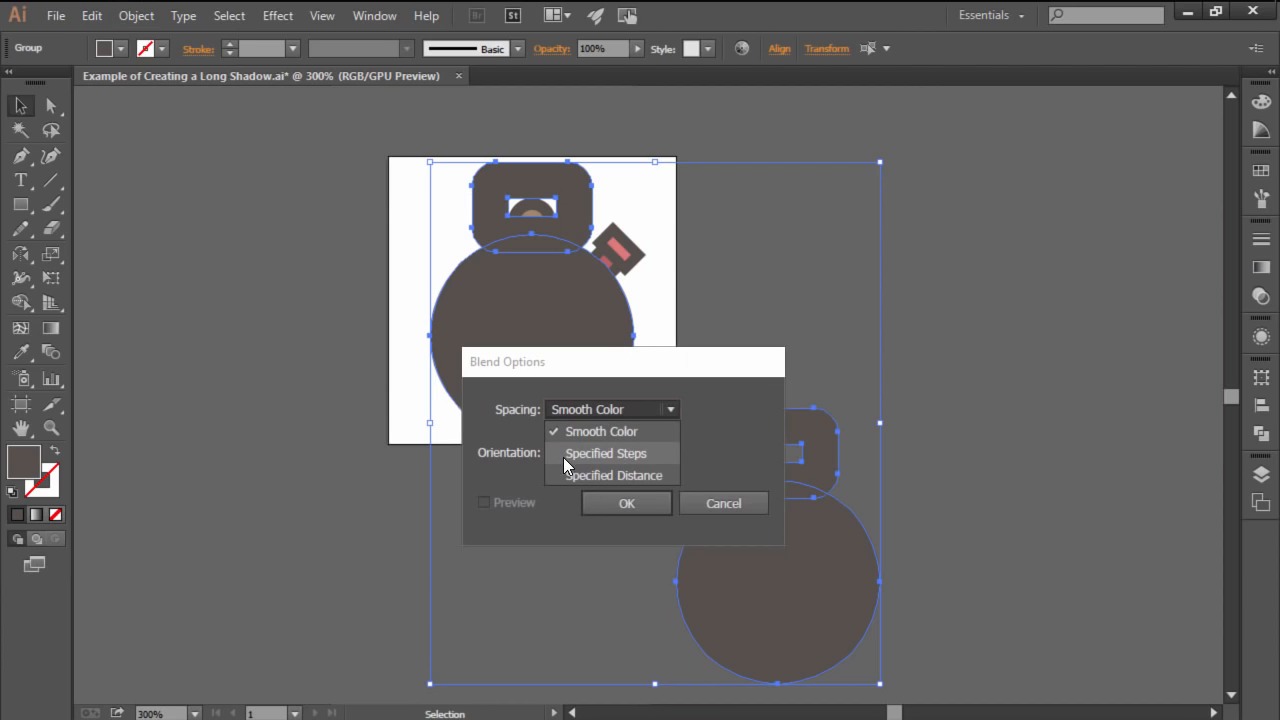The width and height of the screenshot is (1280, 720).
Task: Select the Pen tool
Action: (x=21, y=156)
